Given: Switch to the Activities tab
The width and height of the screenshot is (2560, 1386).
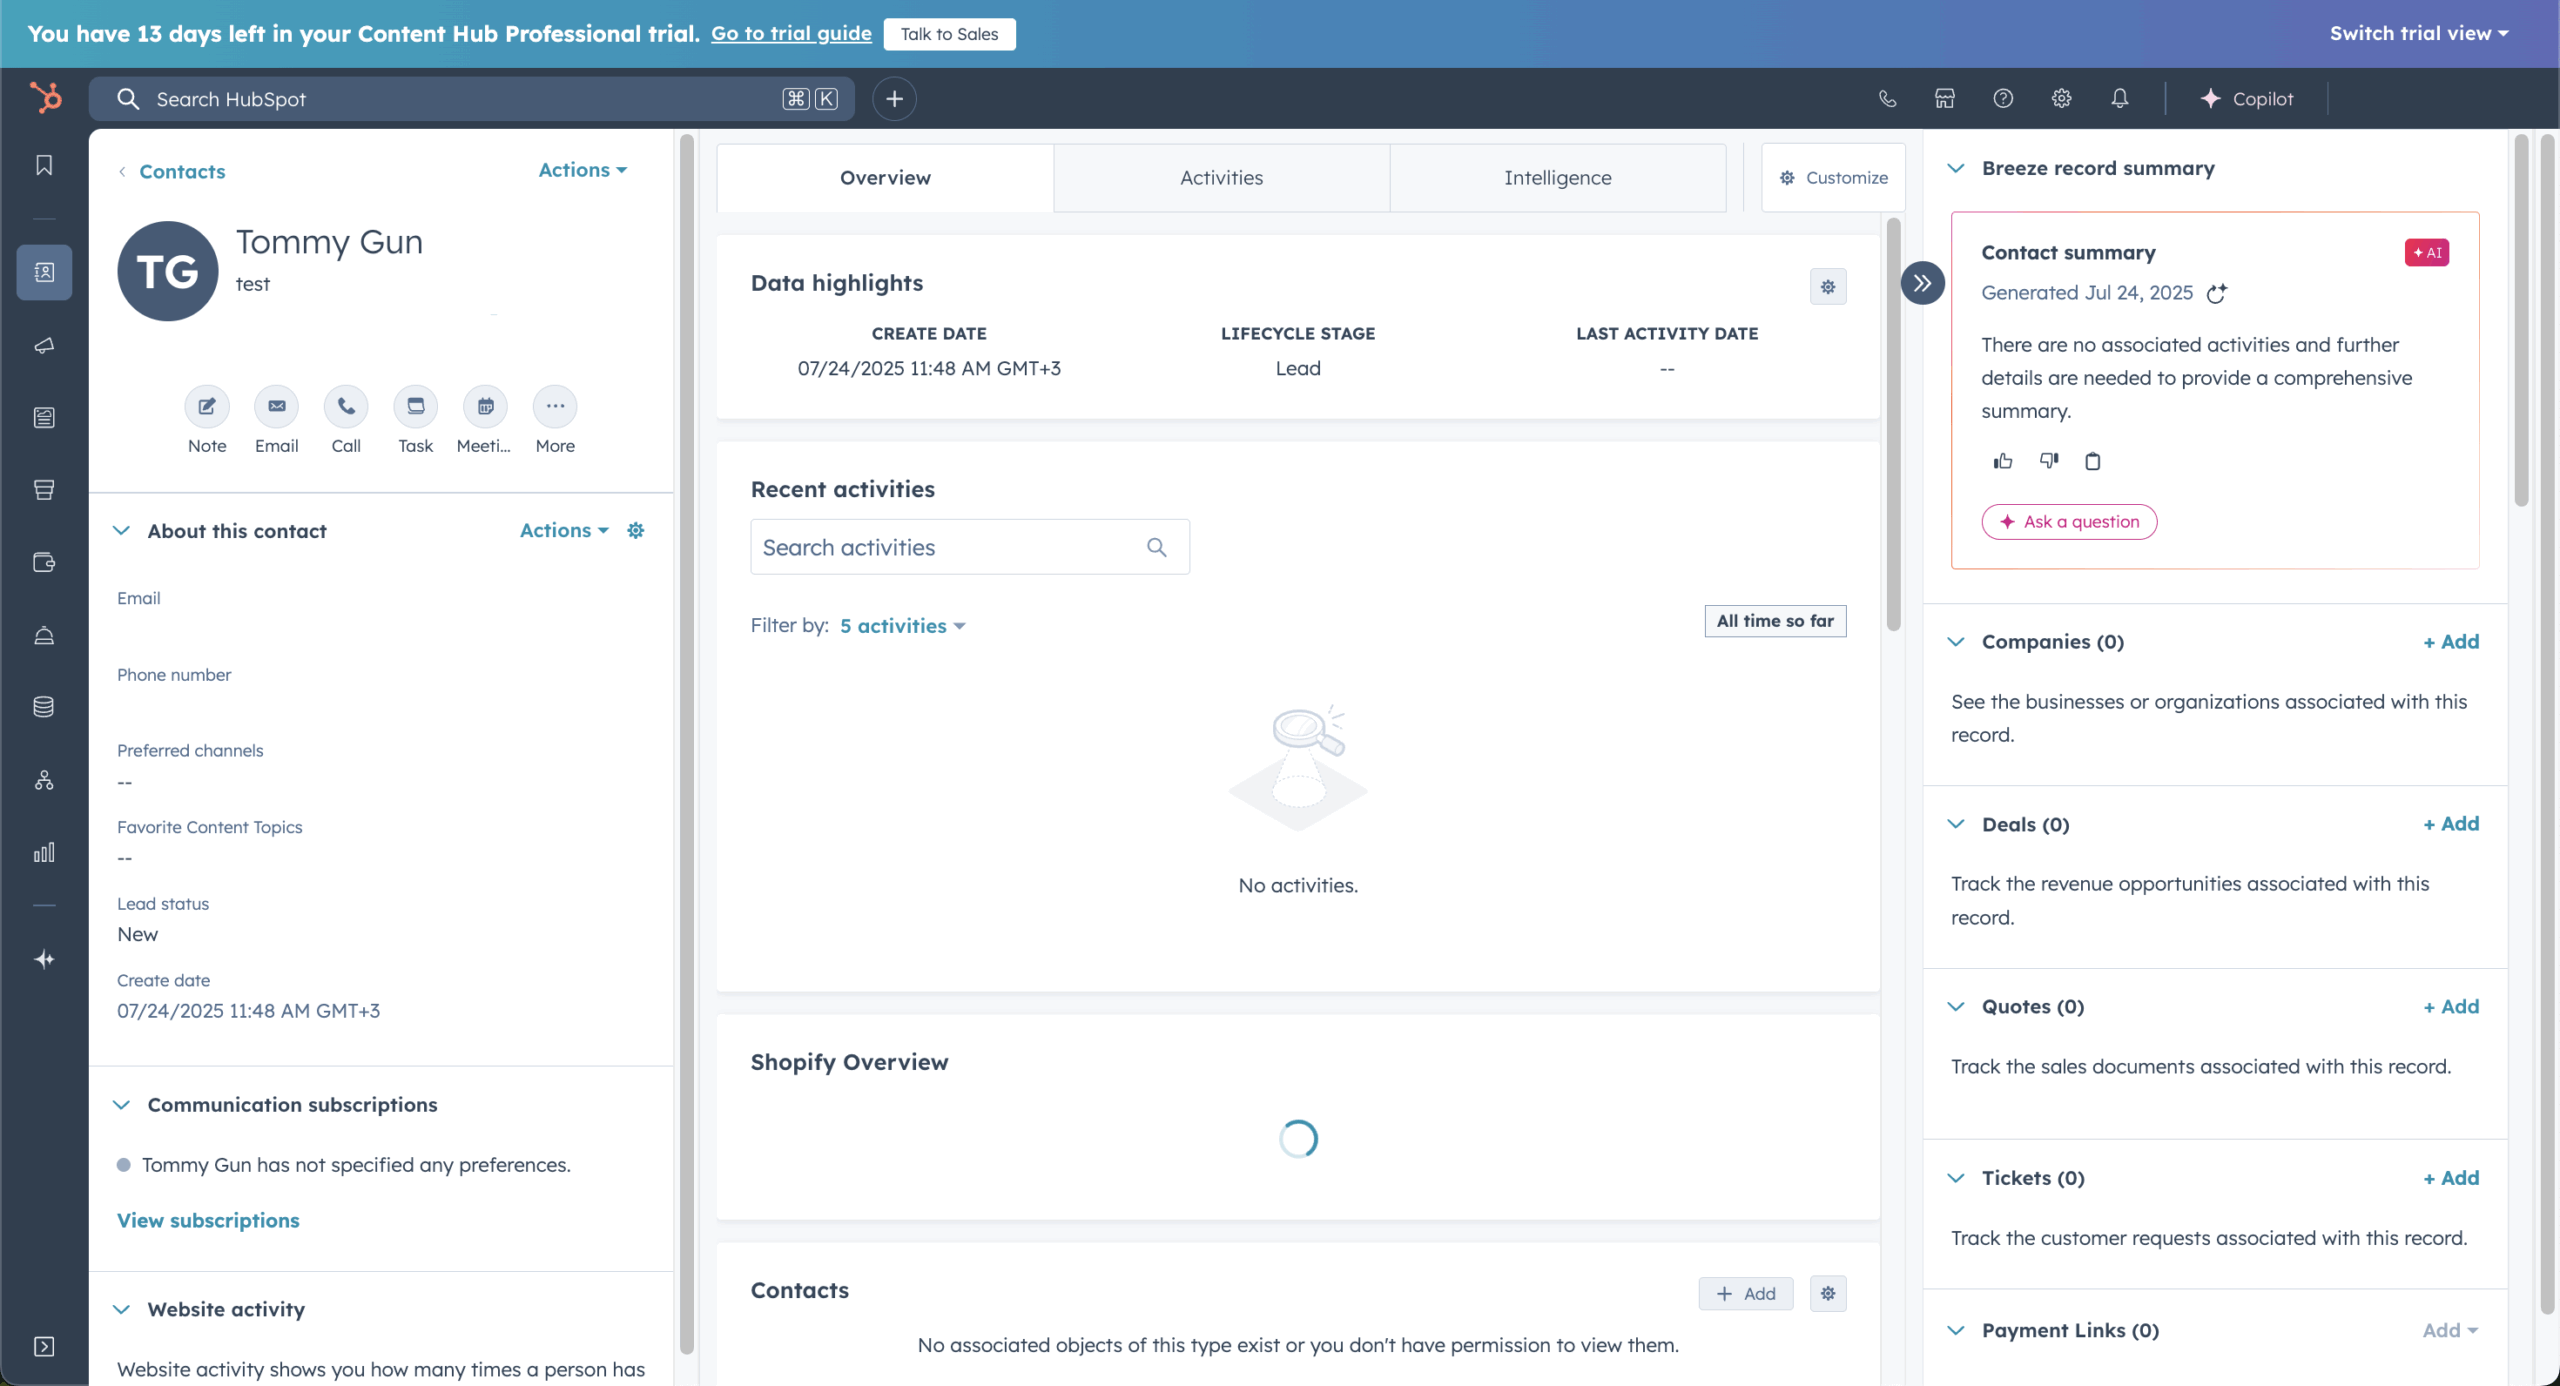Looking at the screenshot, I should click(1221, 178).
